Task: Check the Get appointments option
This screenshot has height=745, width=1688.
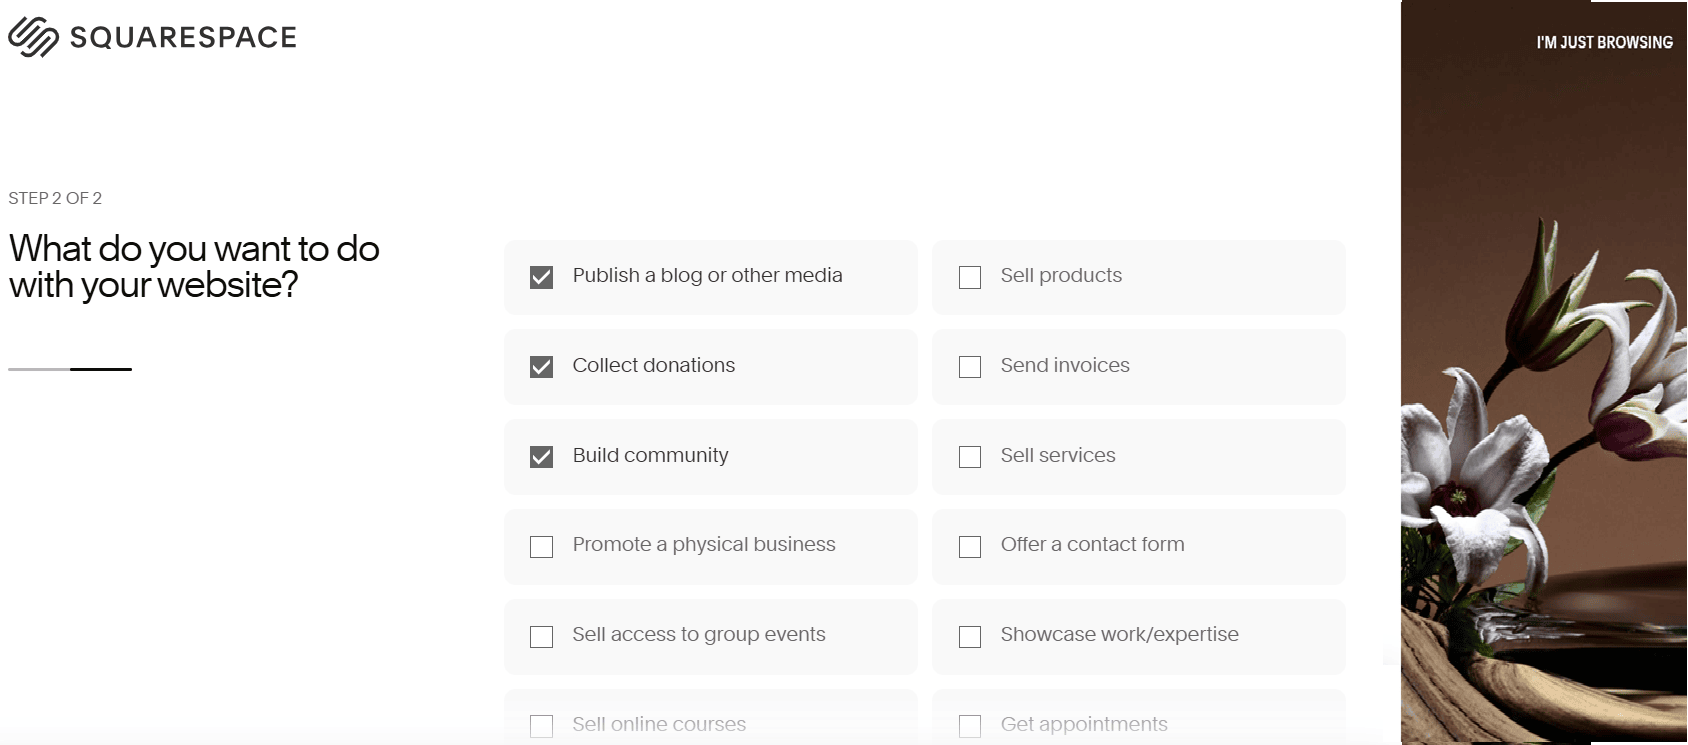Action: [x=969, y=725]
